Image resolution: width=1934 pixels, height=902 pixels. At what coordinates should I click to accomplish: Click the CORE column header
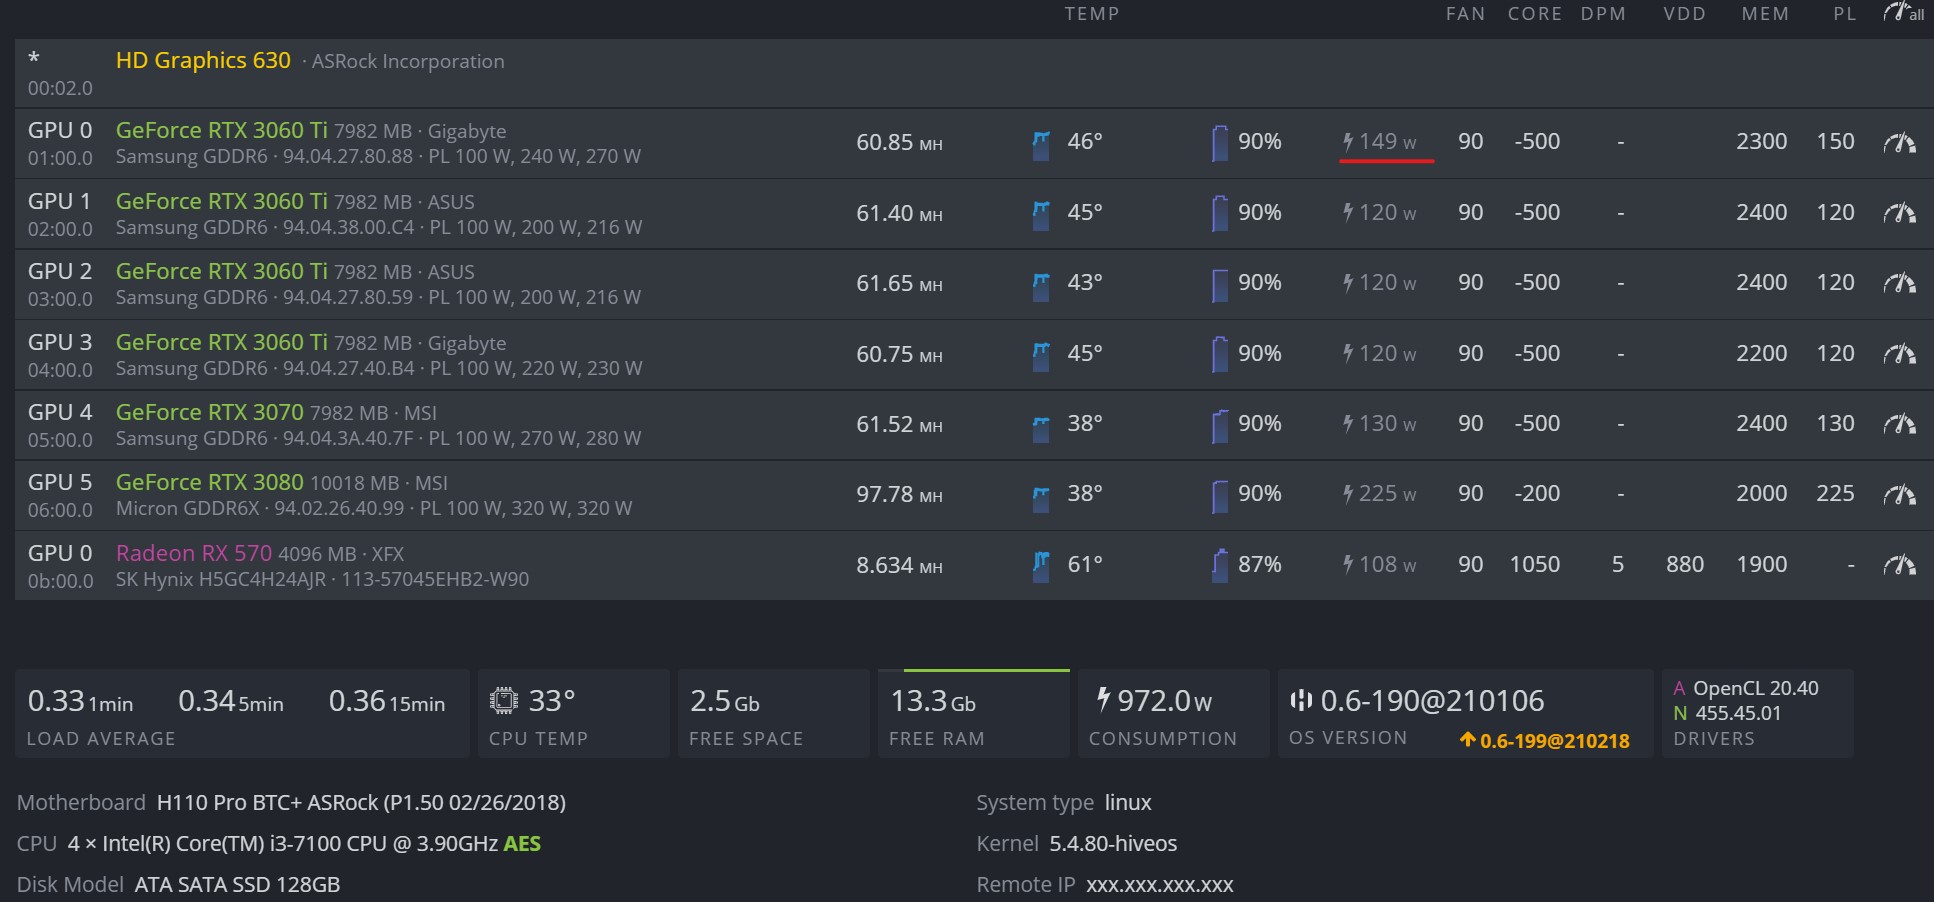(x=1535, y=14)
